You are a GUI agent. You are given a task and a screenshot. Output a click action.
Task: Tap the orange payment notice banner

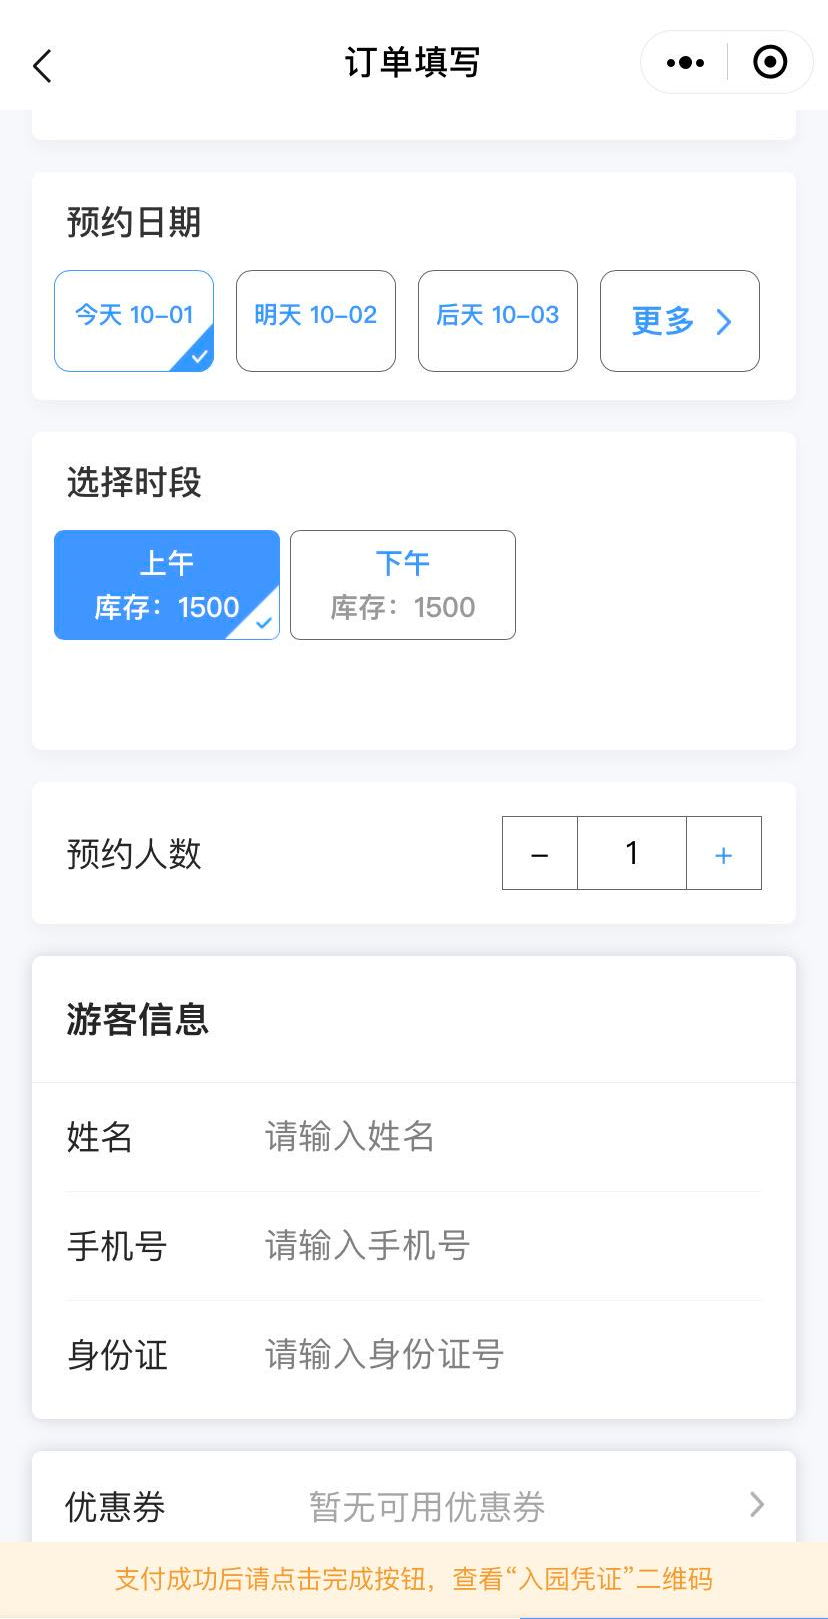click(414, 1579)
